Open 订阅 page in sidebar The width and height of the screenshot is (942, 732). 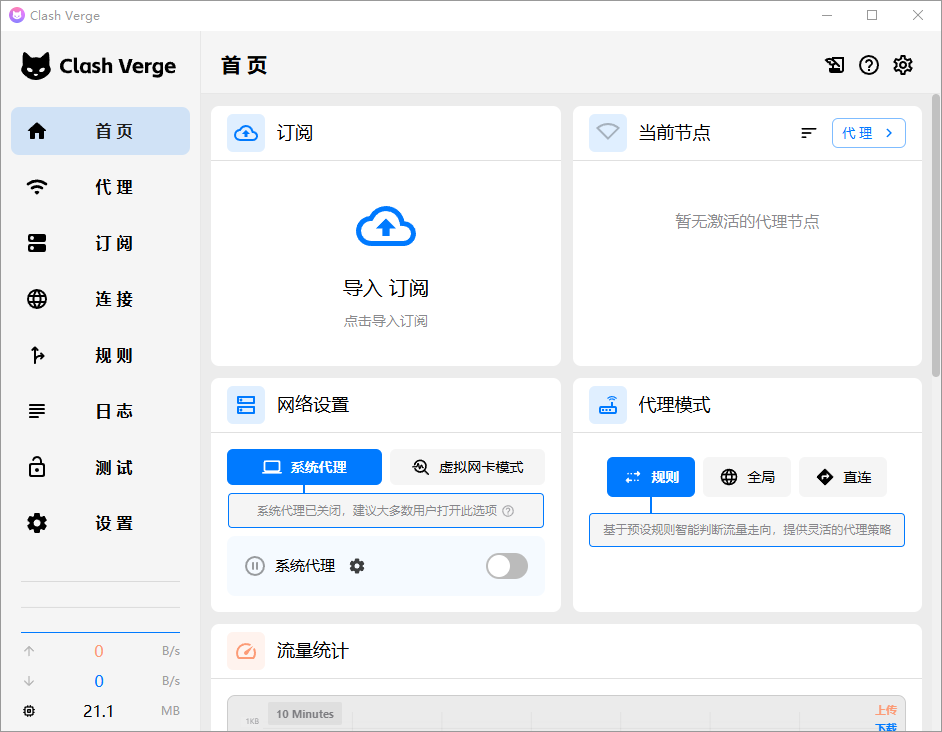[100, 243]
